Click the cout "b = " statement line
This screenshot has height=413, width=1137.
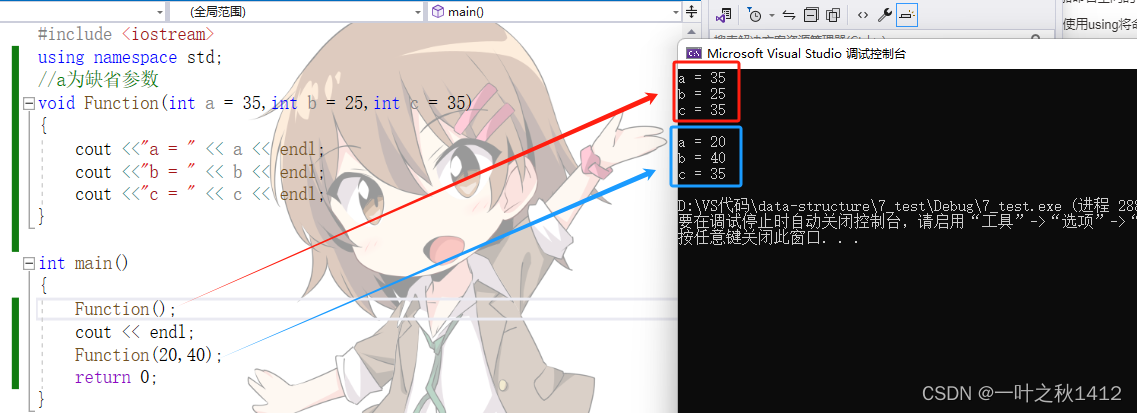(200, 172)
